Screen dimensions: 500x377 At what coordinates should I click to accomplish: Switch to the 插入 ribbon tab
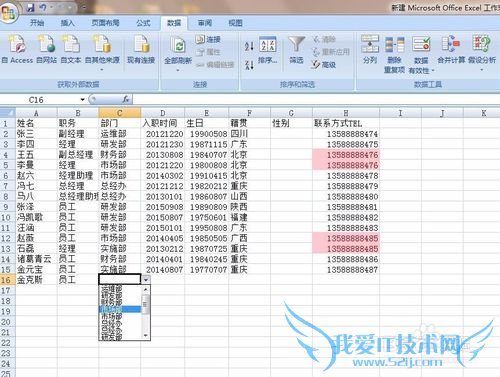(x=67, y=23)
